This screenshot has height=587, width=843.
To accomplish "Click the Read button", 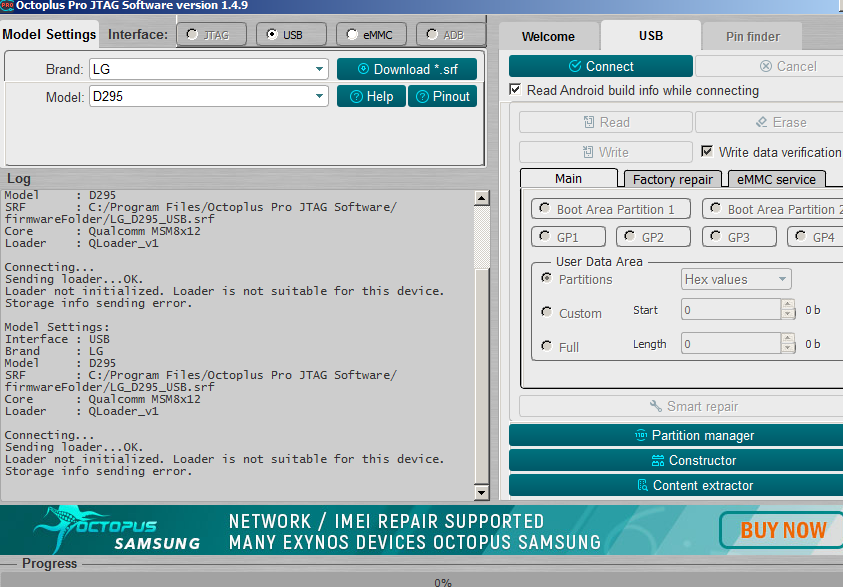I will click(605, 122).
